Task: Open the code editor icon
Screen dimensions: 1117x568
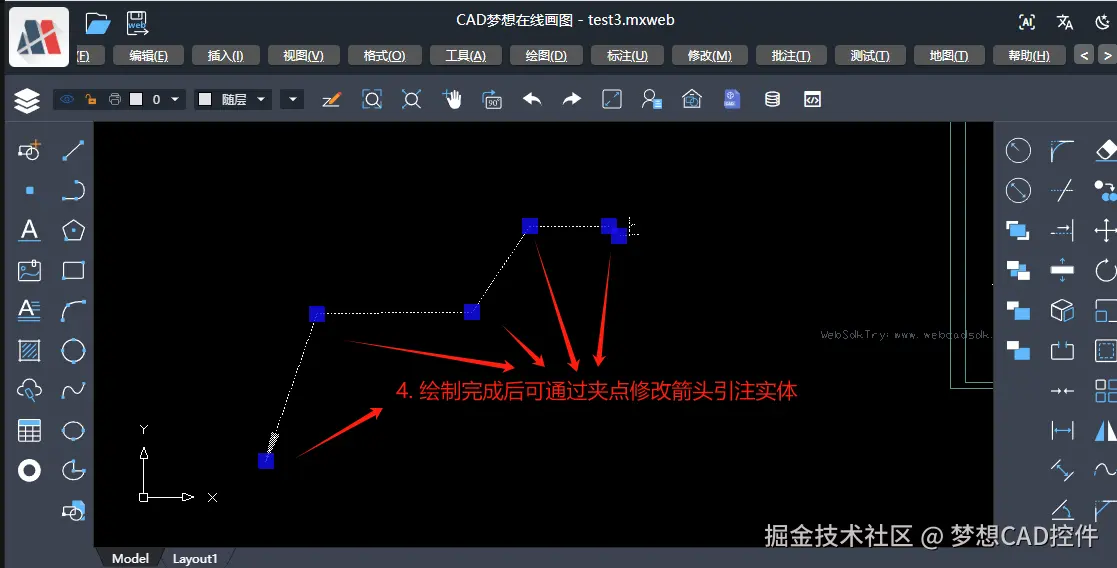Action: tap(812, 99)
